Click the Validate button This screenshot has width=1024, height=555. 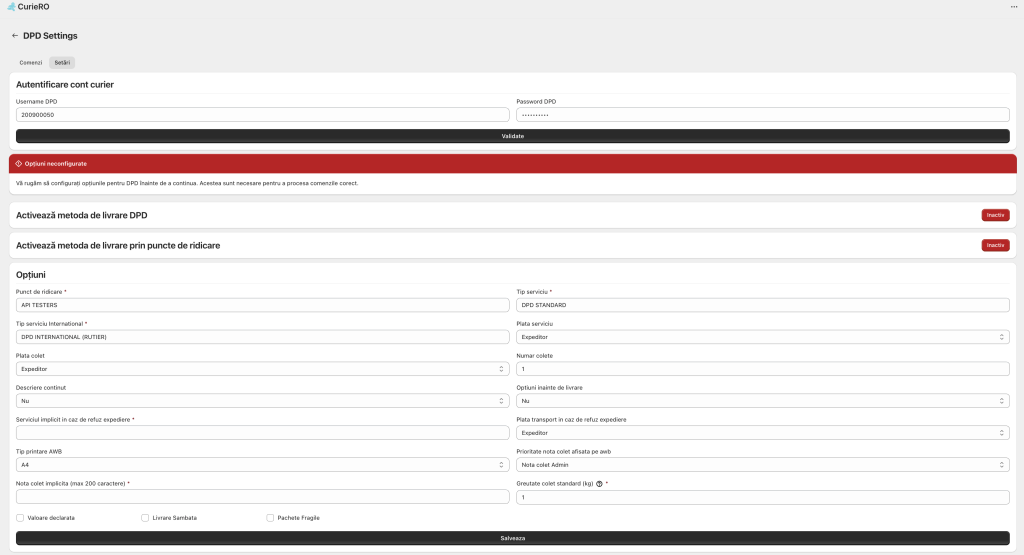[513, 136]
